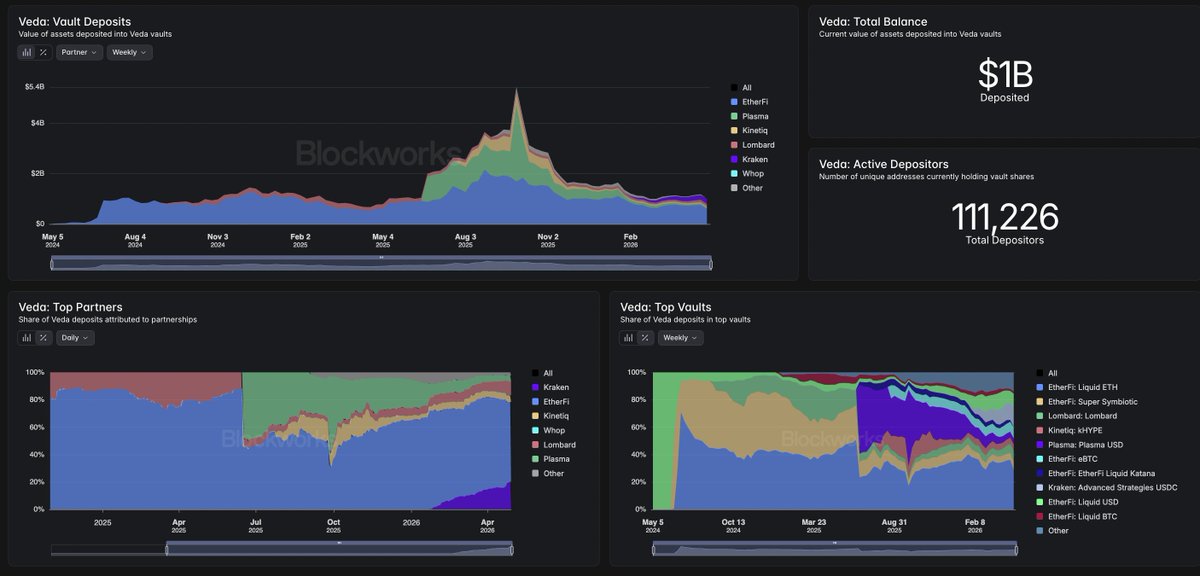Toggle Kraken: Advanced Strategies USDC legend entry
This screenshot has height=576, width=1200.
pos(1106,487)
